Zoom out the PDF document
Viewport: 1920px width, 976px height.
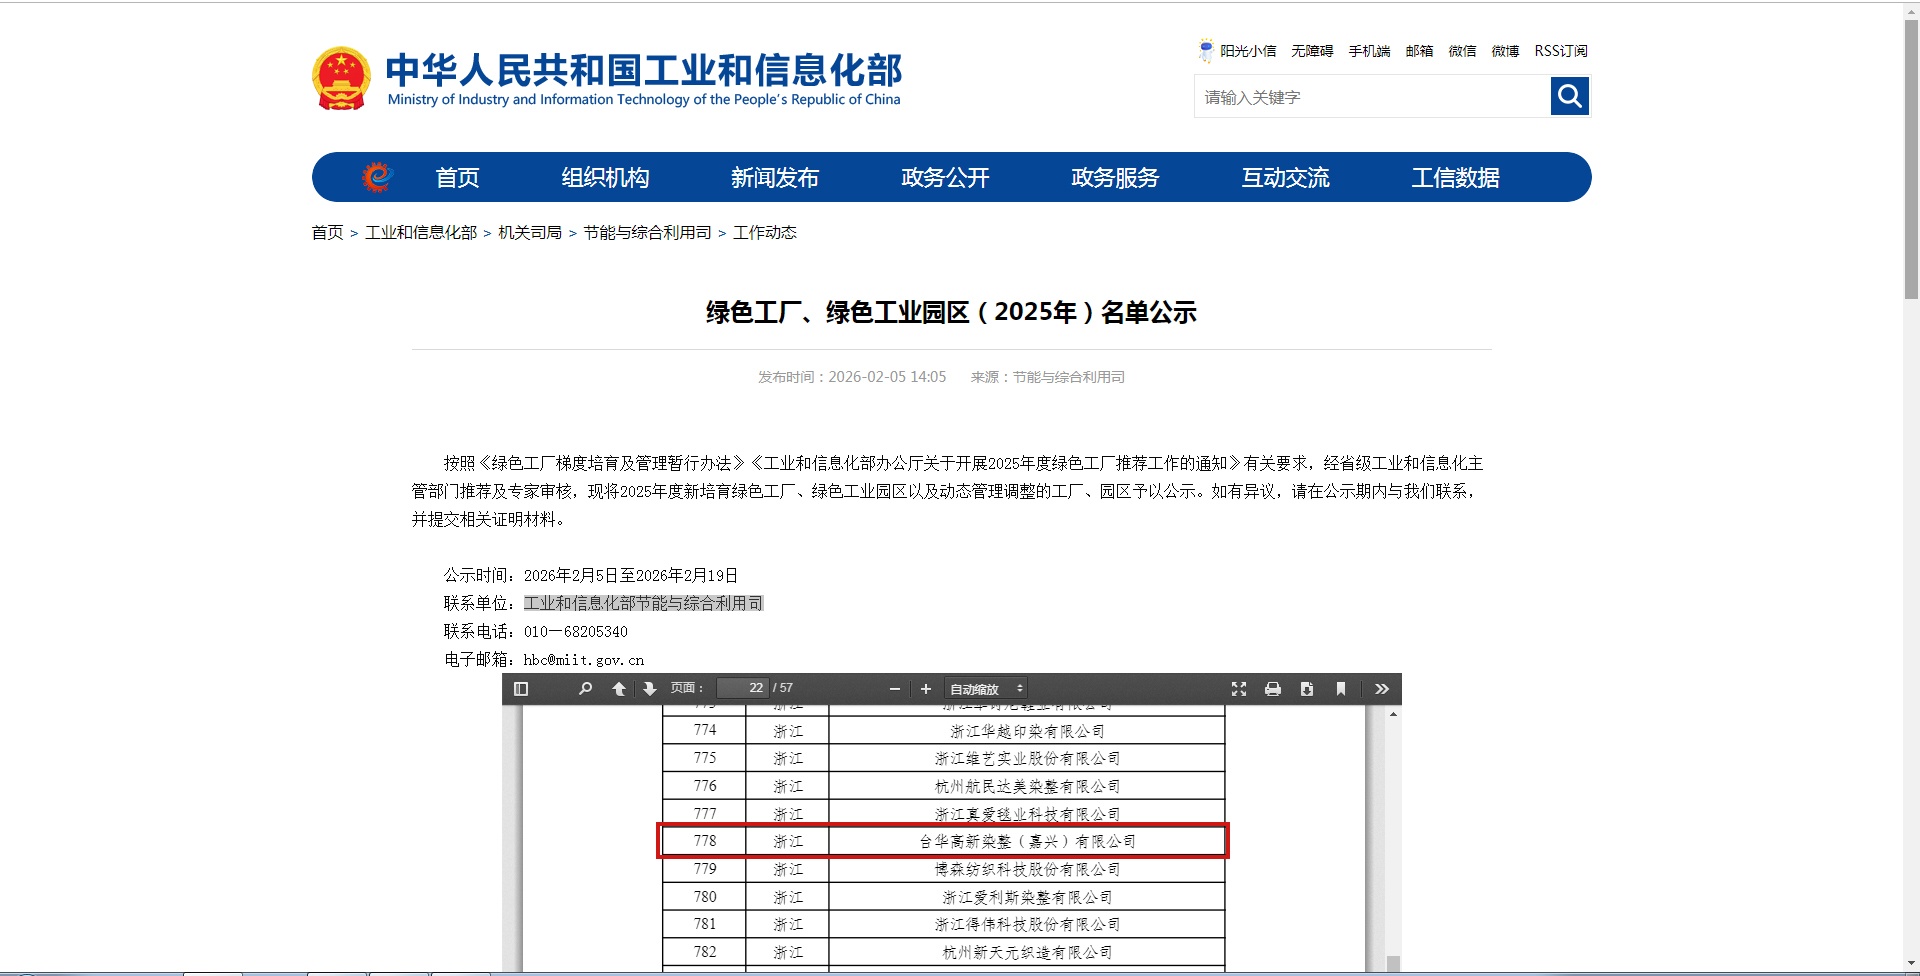(x=895, y=689)
